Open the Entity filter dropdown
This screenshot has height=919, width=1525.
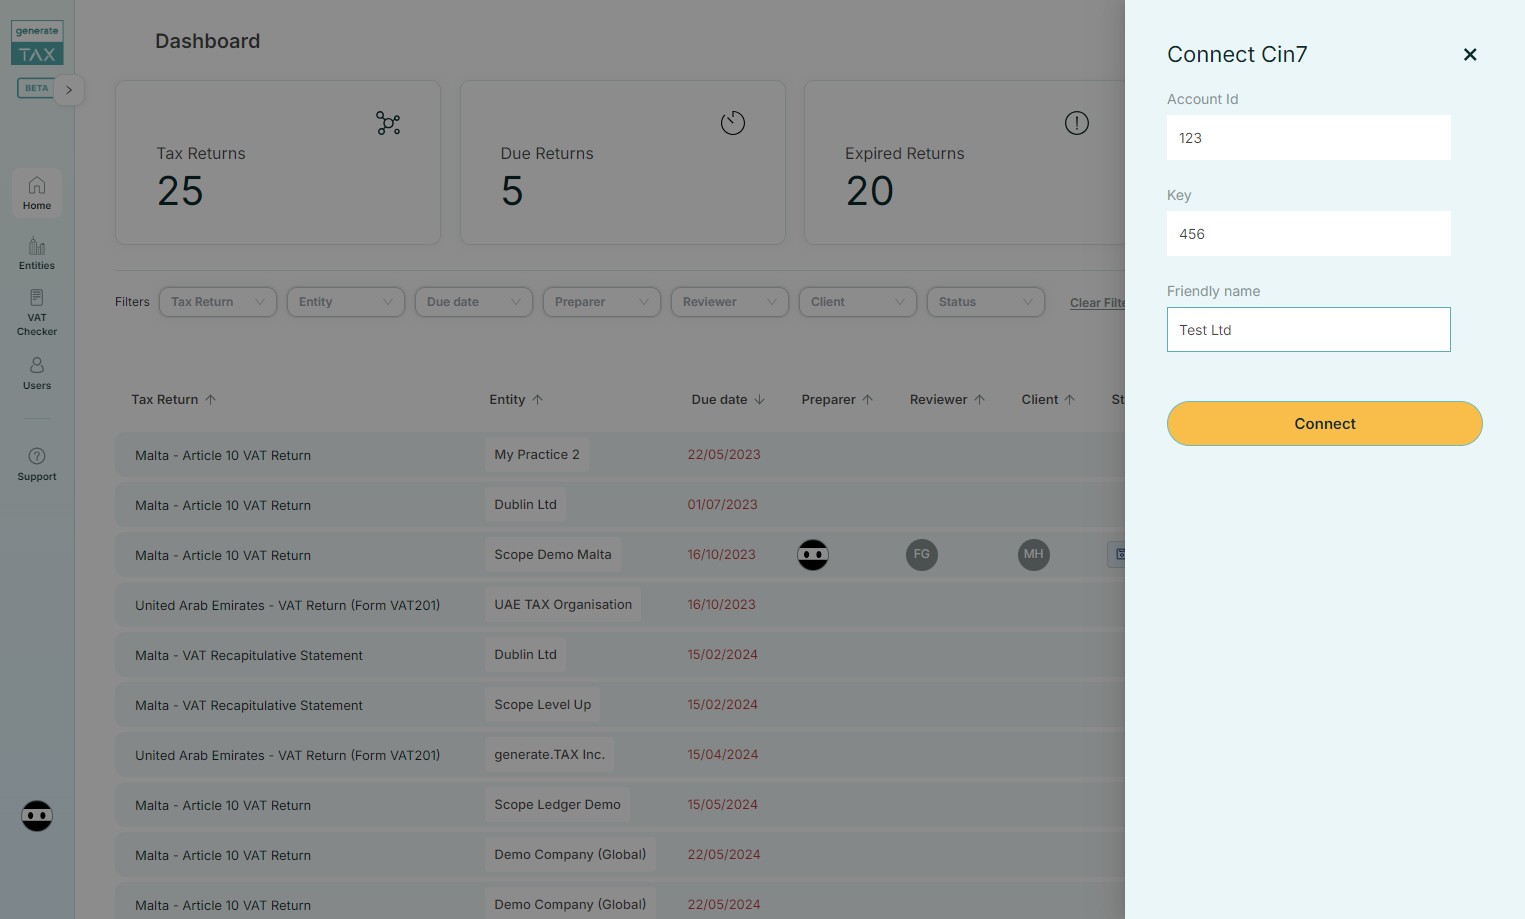coord(346,302)
